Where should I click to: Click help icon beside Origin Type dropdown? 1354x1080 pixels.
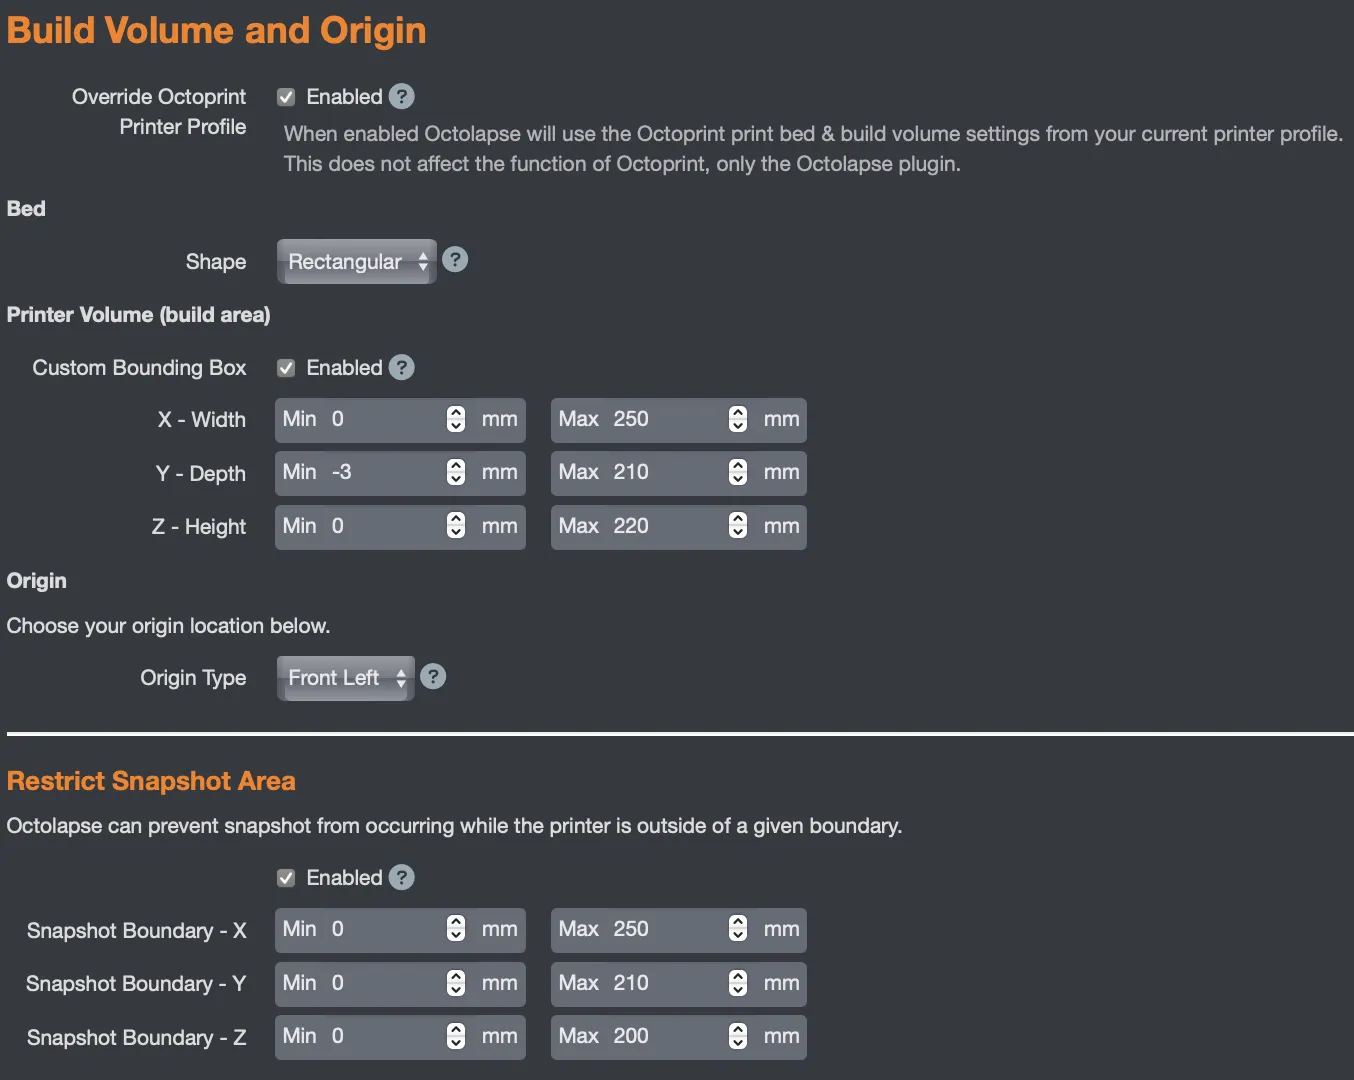433,677
